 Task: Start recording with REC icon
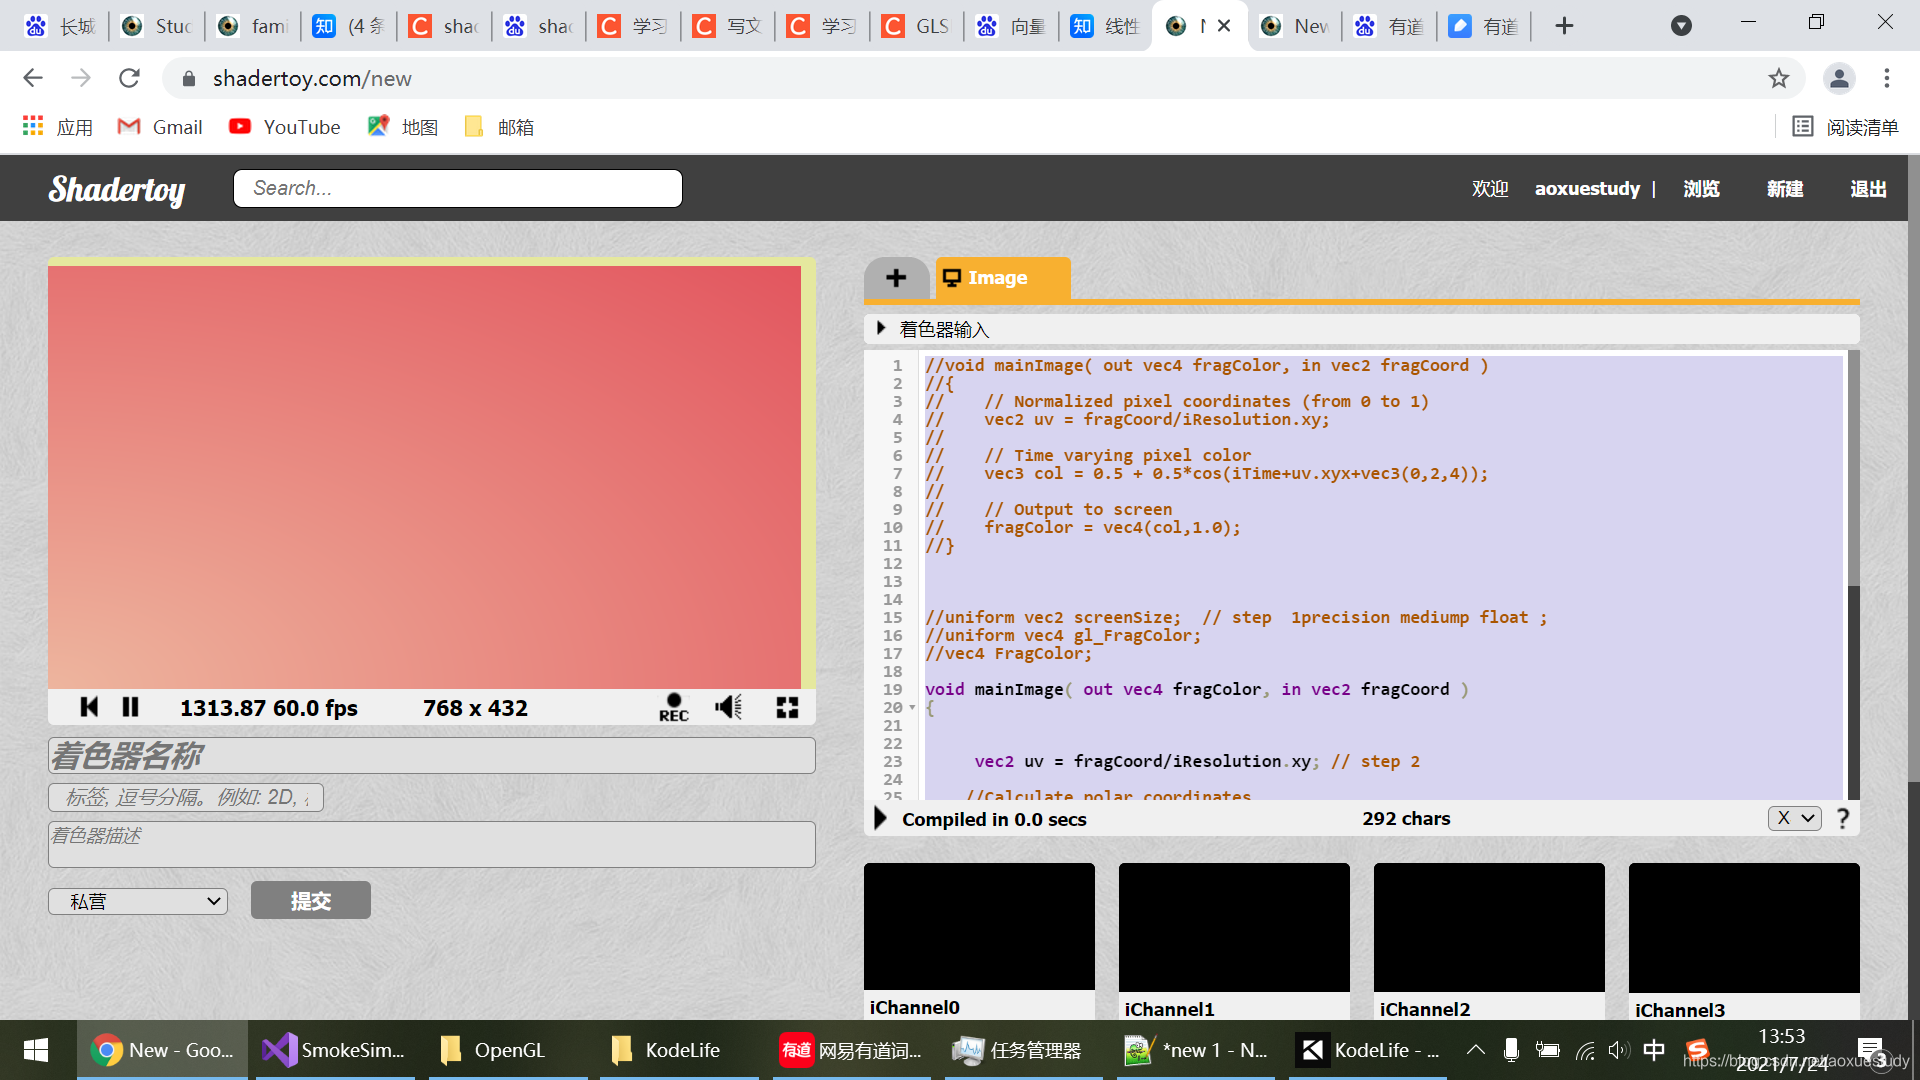[x=674, y=708]
